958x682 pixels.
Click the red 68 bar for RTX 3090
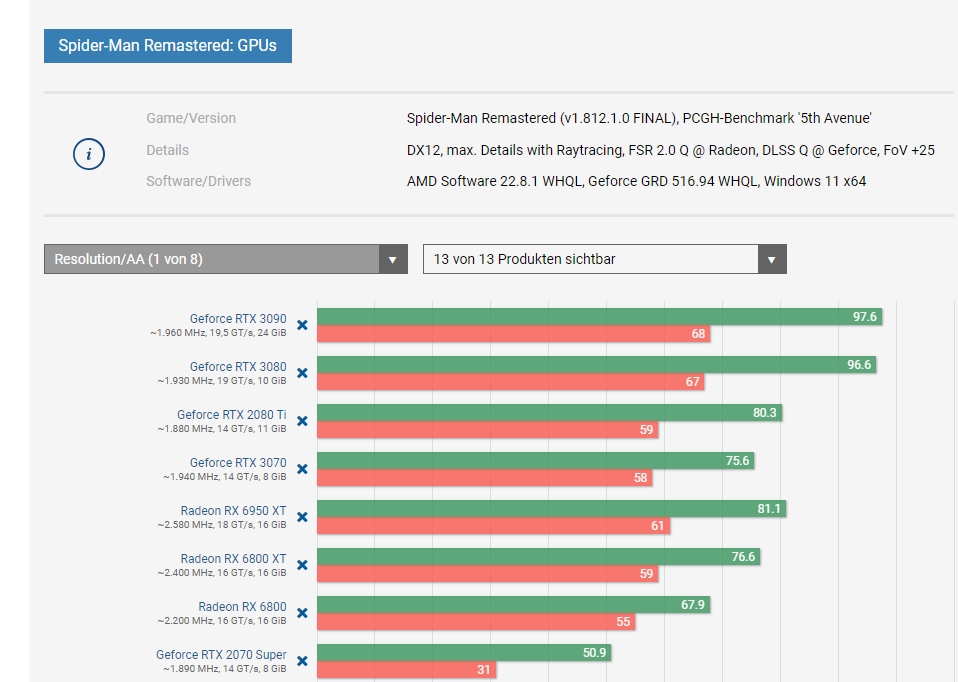(513, 334)
